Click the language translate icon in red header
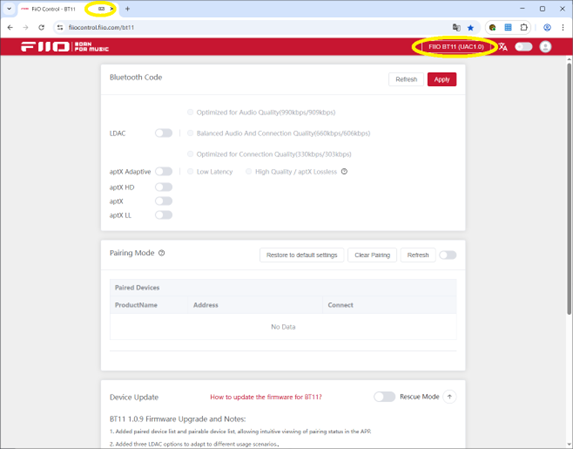This screenshot has height=449, width=573. coord(503,47)
